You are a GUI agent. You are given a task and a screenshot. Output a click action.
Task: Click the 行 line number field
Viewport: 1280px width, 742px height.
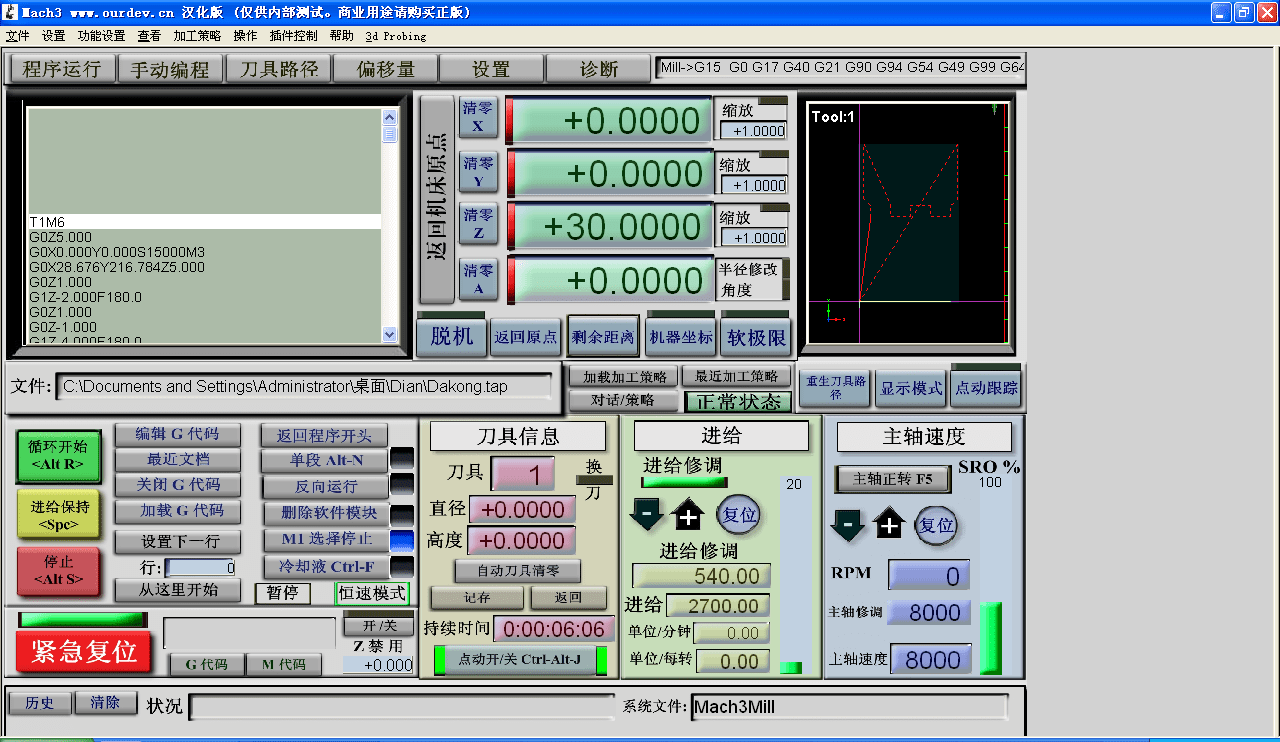(201, 568)
